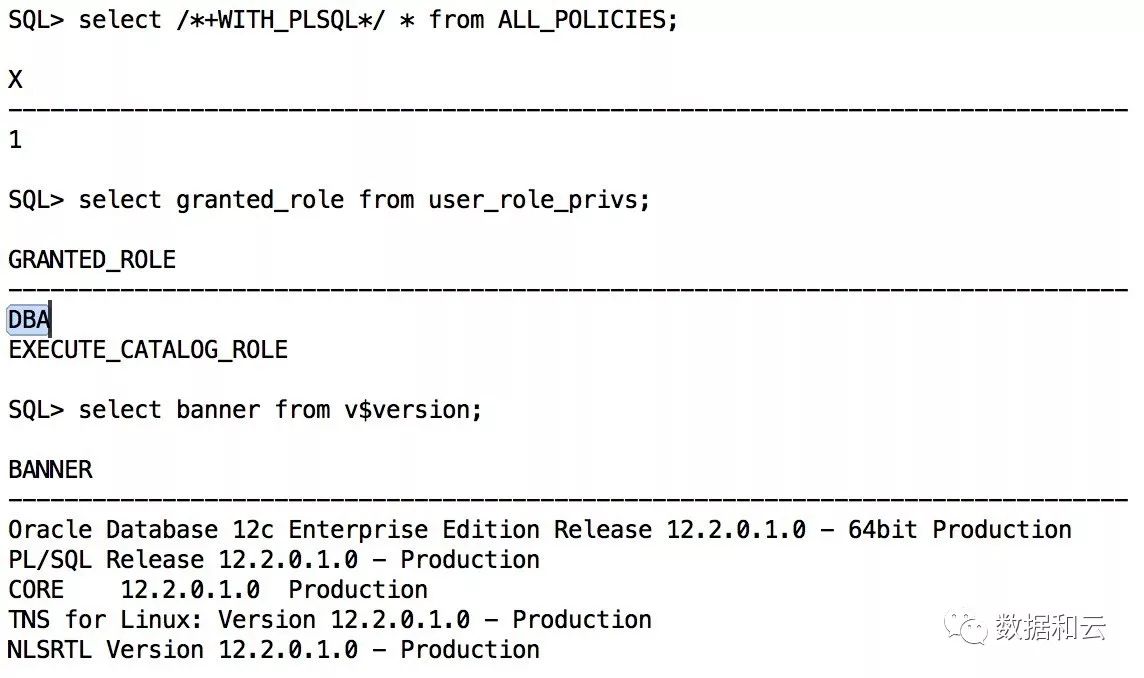Click the CORE 12.2.0.1.0 Production line
1144x678 pixels.
click(x=218, y=590)
